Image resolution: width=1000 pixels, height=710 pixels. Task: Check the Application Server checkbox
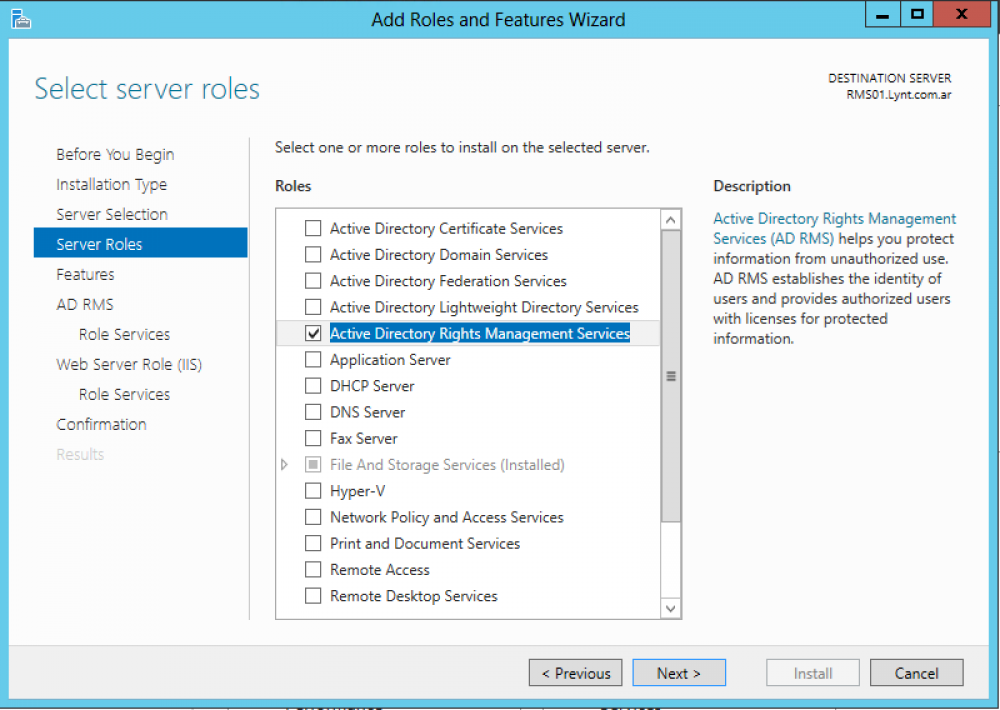coord(313,360)
